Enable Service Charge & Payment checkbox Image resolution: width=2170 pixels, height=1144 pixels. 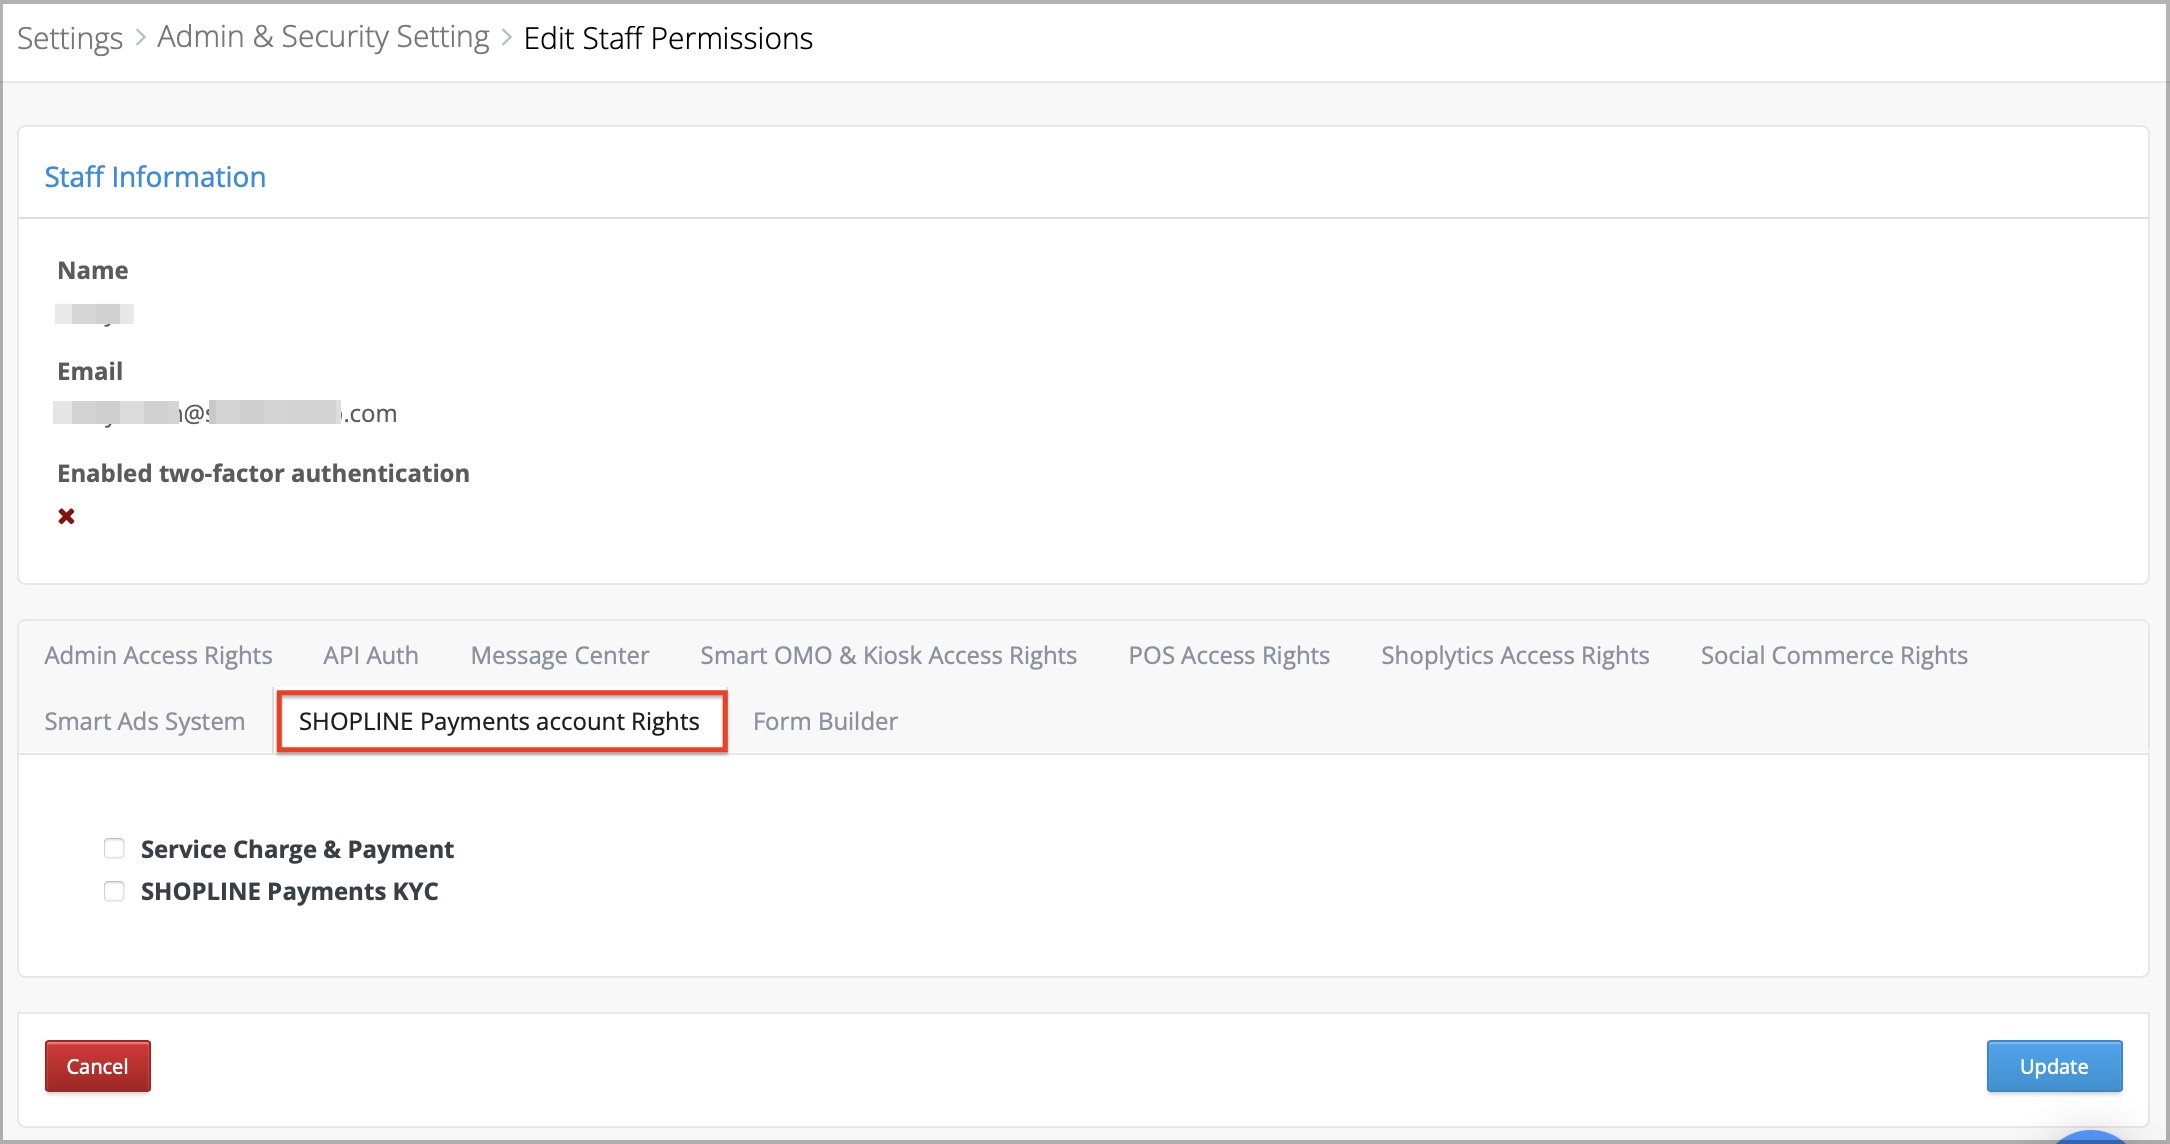point(114,849)
